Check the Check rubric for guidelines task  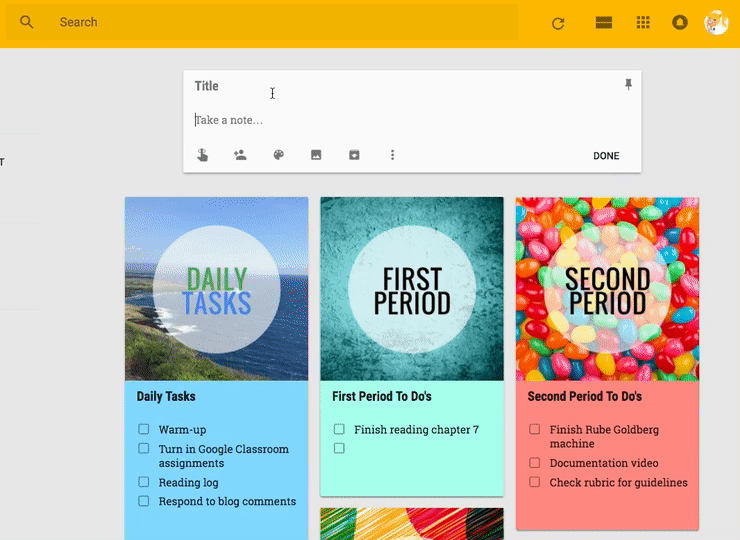534,482
